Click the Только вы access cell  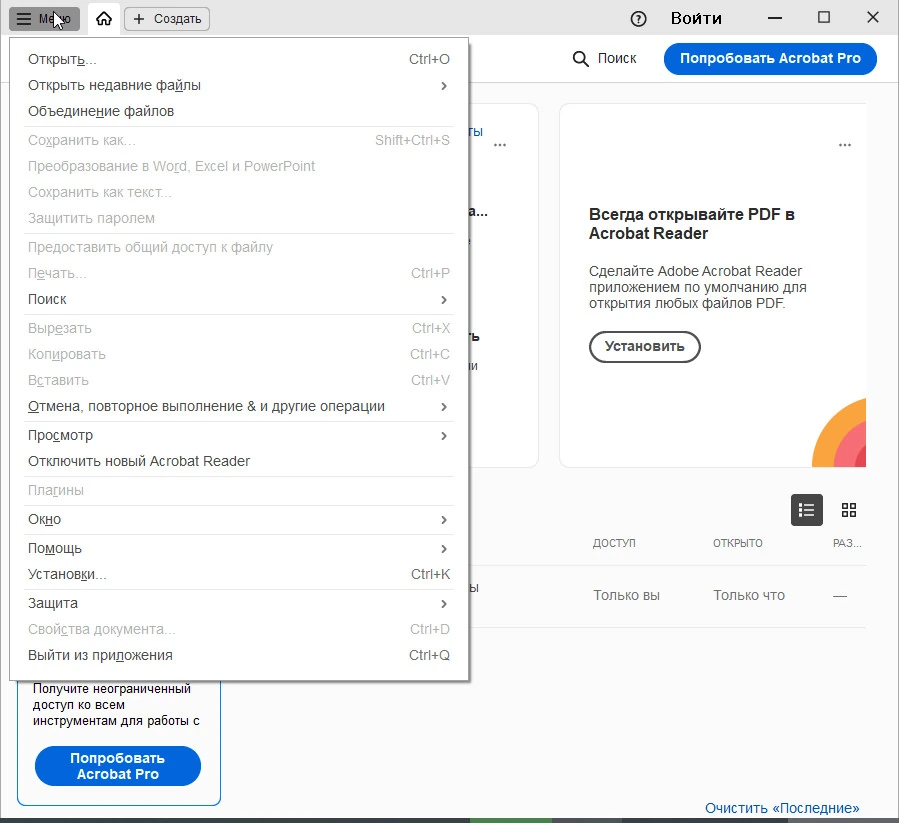(x=626, y=595)
